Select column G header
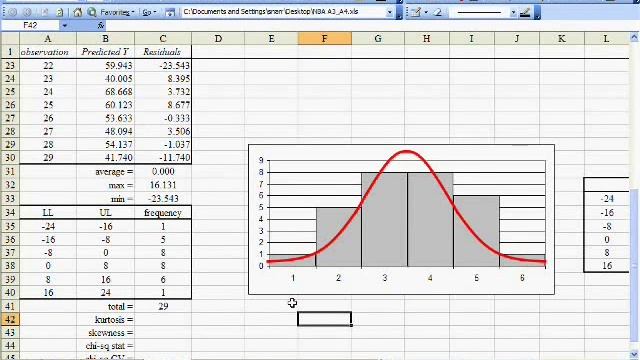640x360 pixels. point(378,39)
